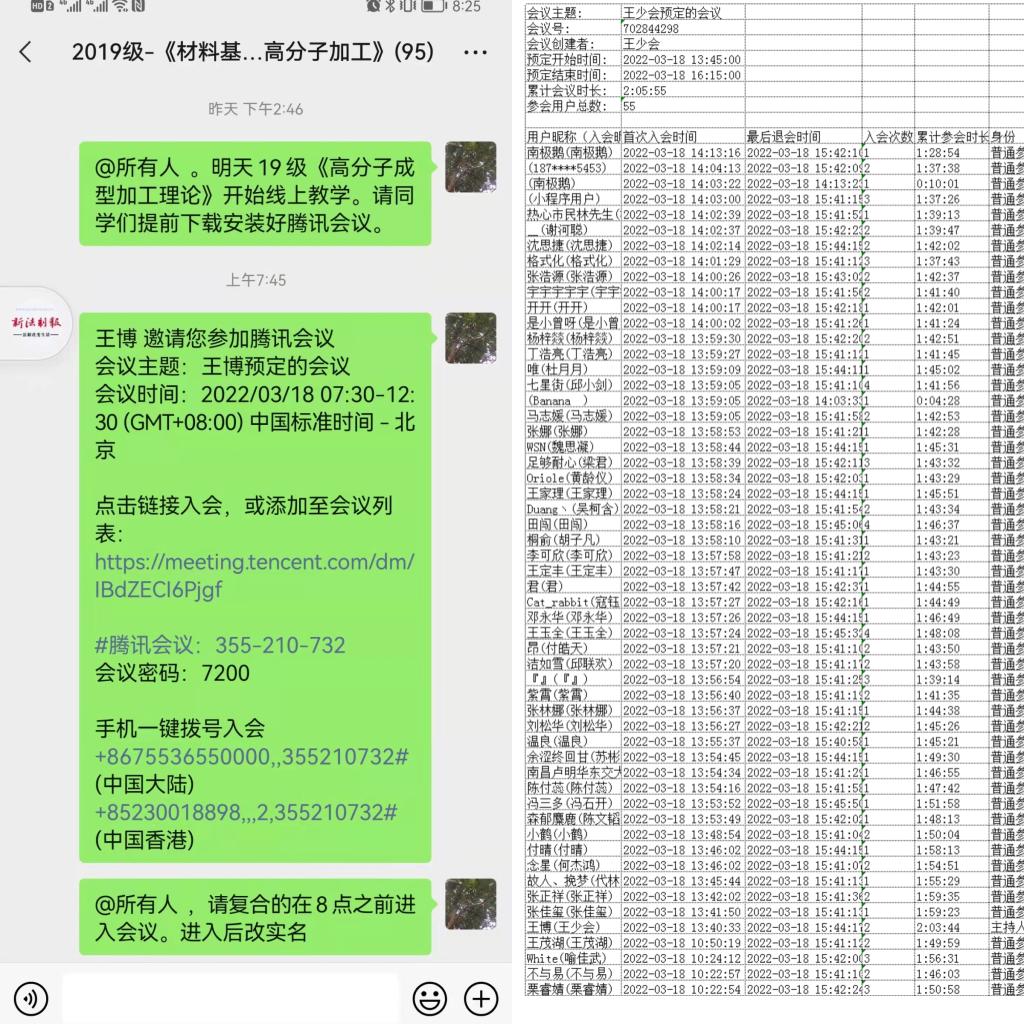Tap the Bluetooth icon in the status bar
The width and height of the screenshot is (1024, 1024).
(x=390, y=7)
